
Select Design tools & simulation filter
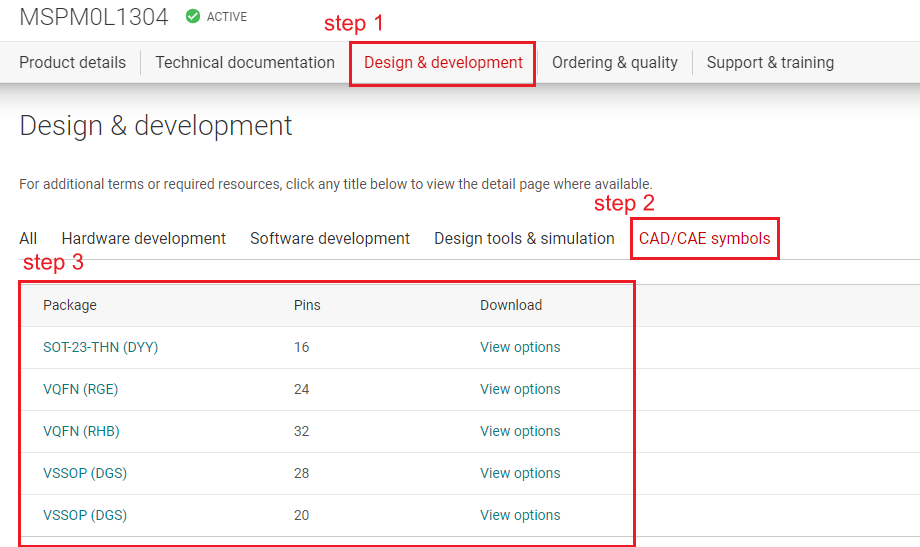point(524,238)
